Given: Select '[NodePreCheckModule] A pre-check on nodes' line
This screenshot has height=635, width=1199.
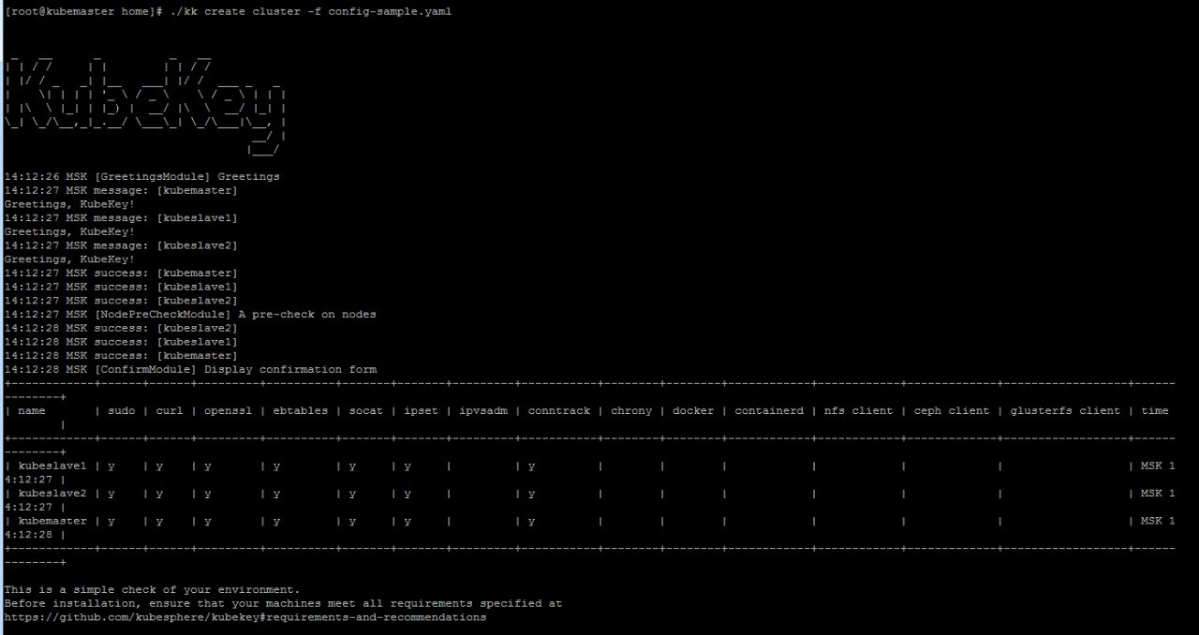Looking at the screenshot, I should point(190,314).
